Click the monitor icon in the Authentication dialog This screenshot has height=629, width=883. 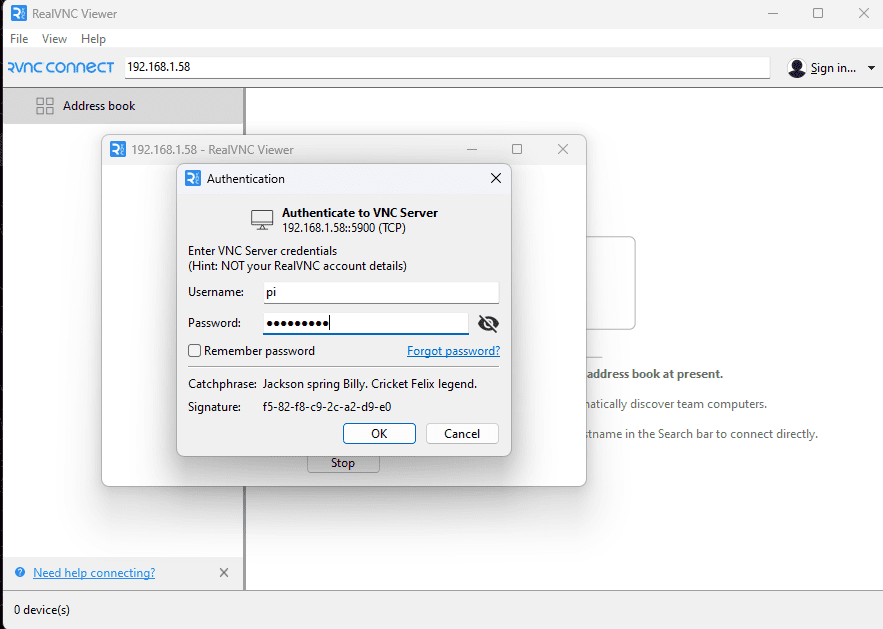point(261,219)
